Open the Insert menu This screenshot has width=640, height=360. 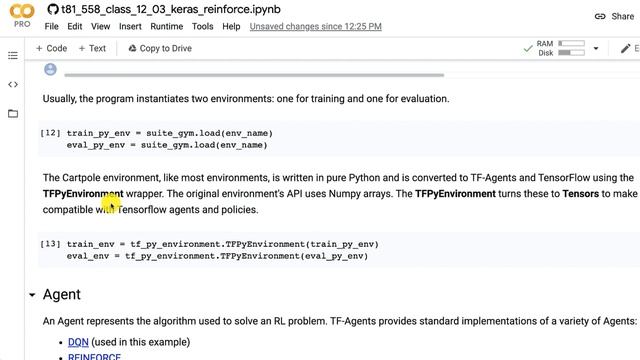tap(130, 27)
